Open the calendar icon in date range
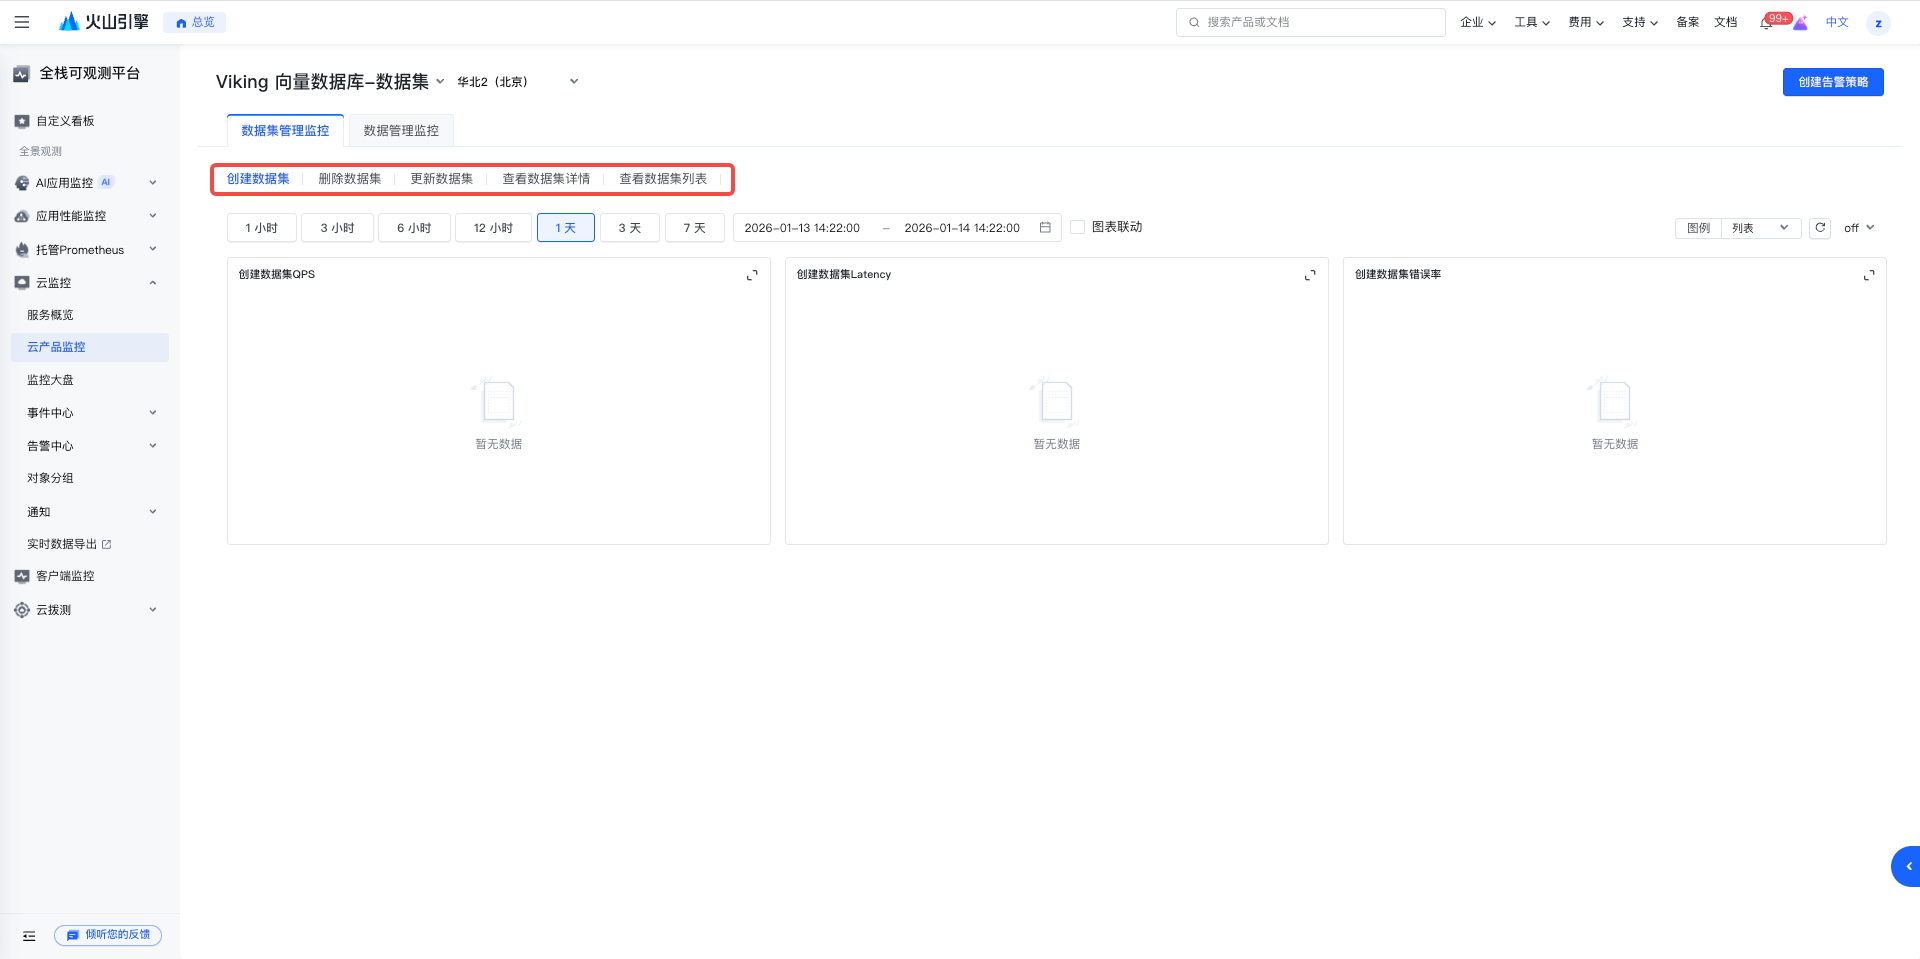Screen dimensions: 1920x959 1045,228
